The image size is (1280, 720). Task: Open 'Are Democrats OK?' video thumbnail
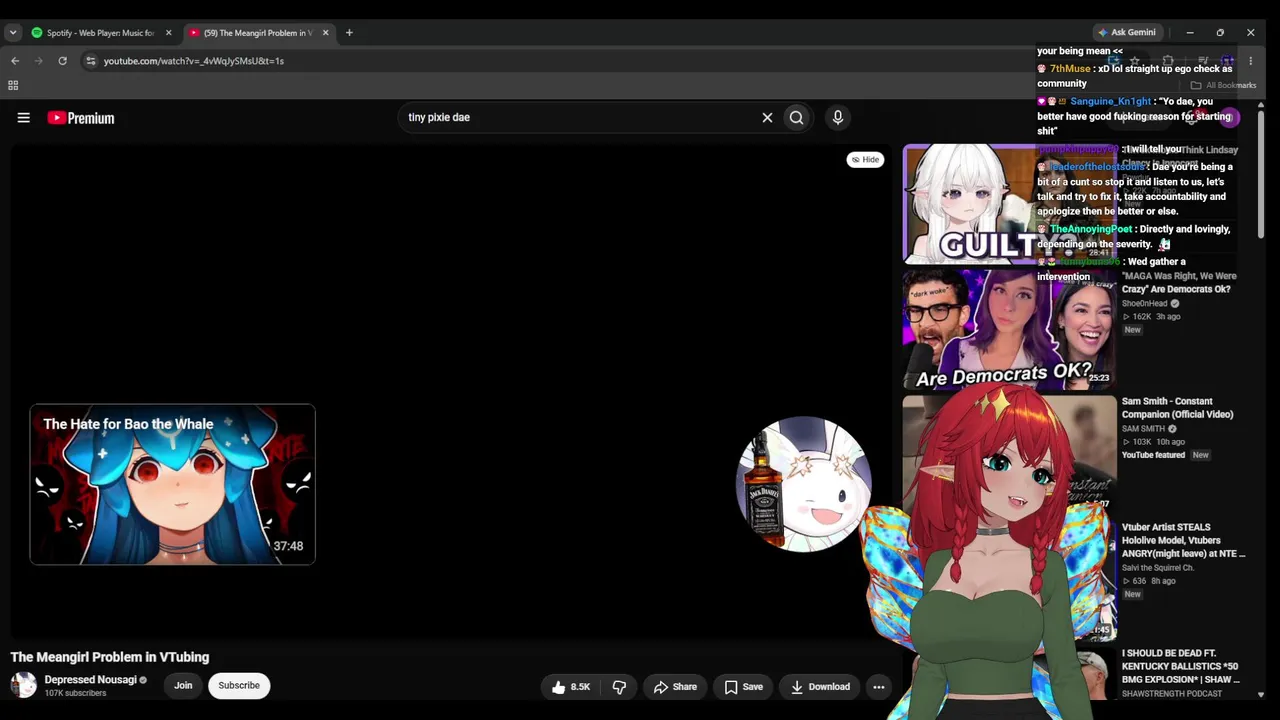point(1008,329)
